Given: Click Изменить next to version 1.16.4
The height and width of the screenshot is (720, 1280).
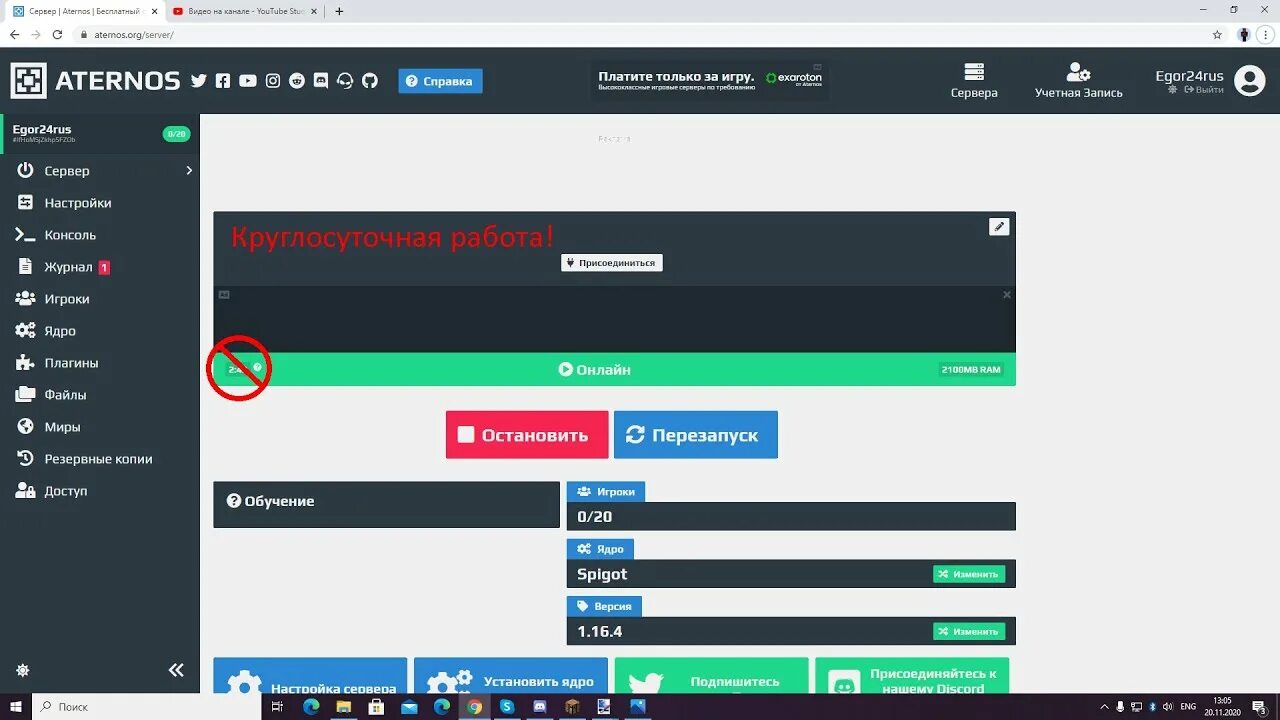Looking at the screenshot, I should pyautogui.click(x=969, y=631).
